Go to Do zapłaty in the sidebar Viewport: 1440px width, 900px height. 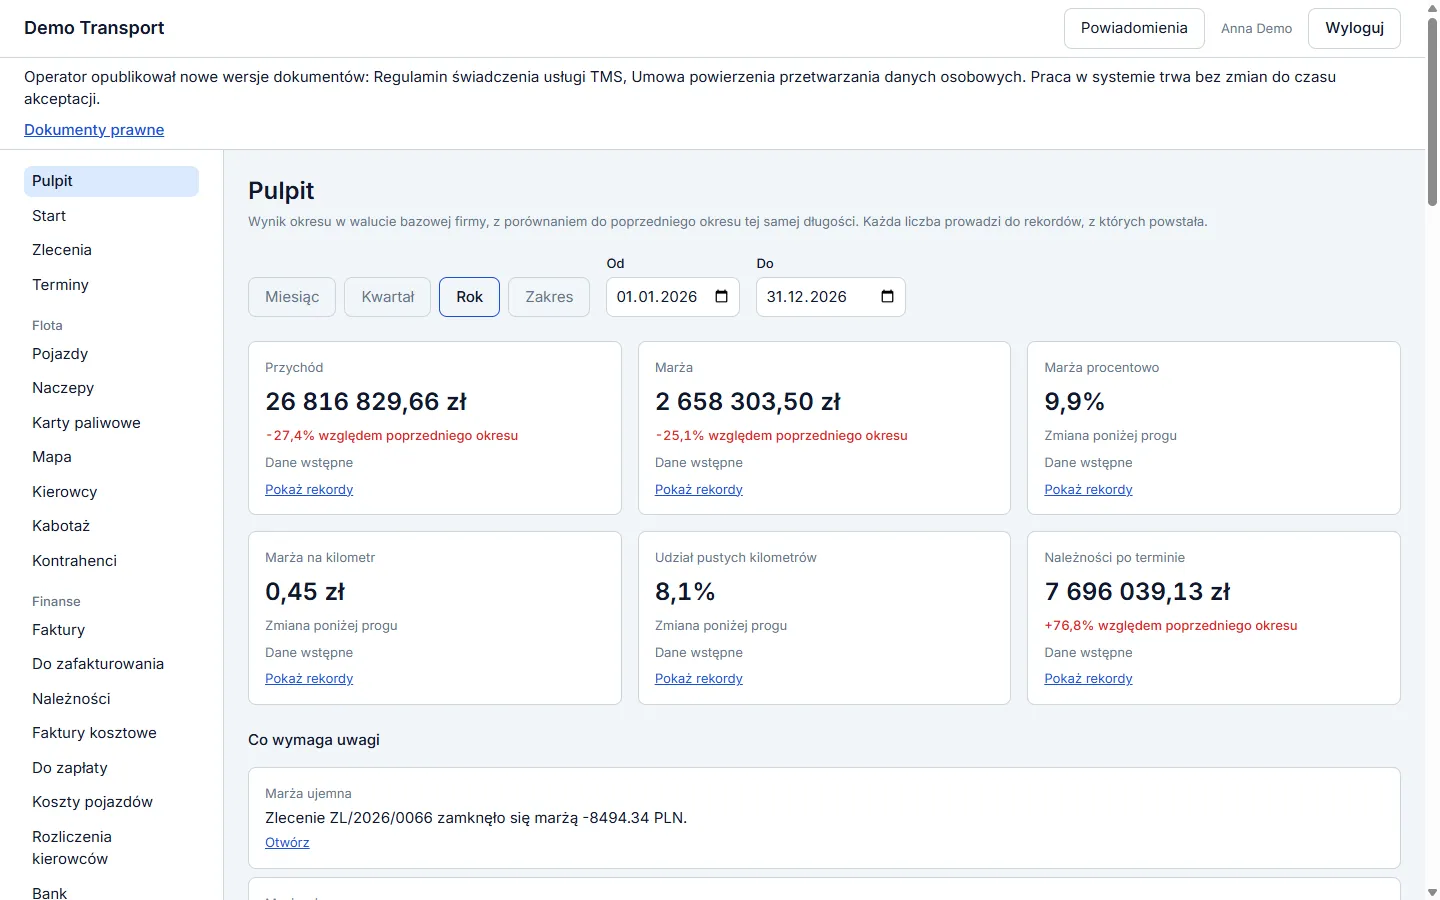(111, 768)
